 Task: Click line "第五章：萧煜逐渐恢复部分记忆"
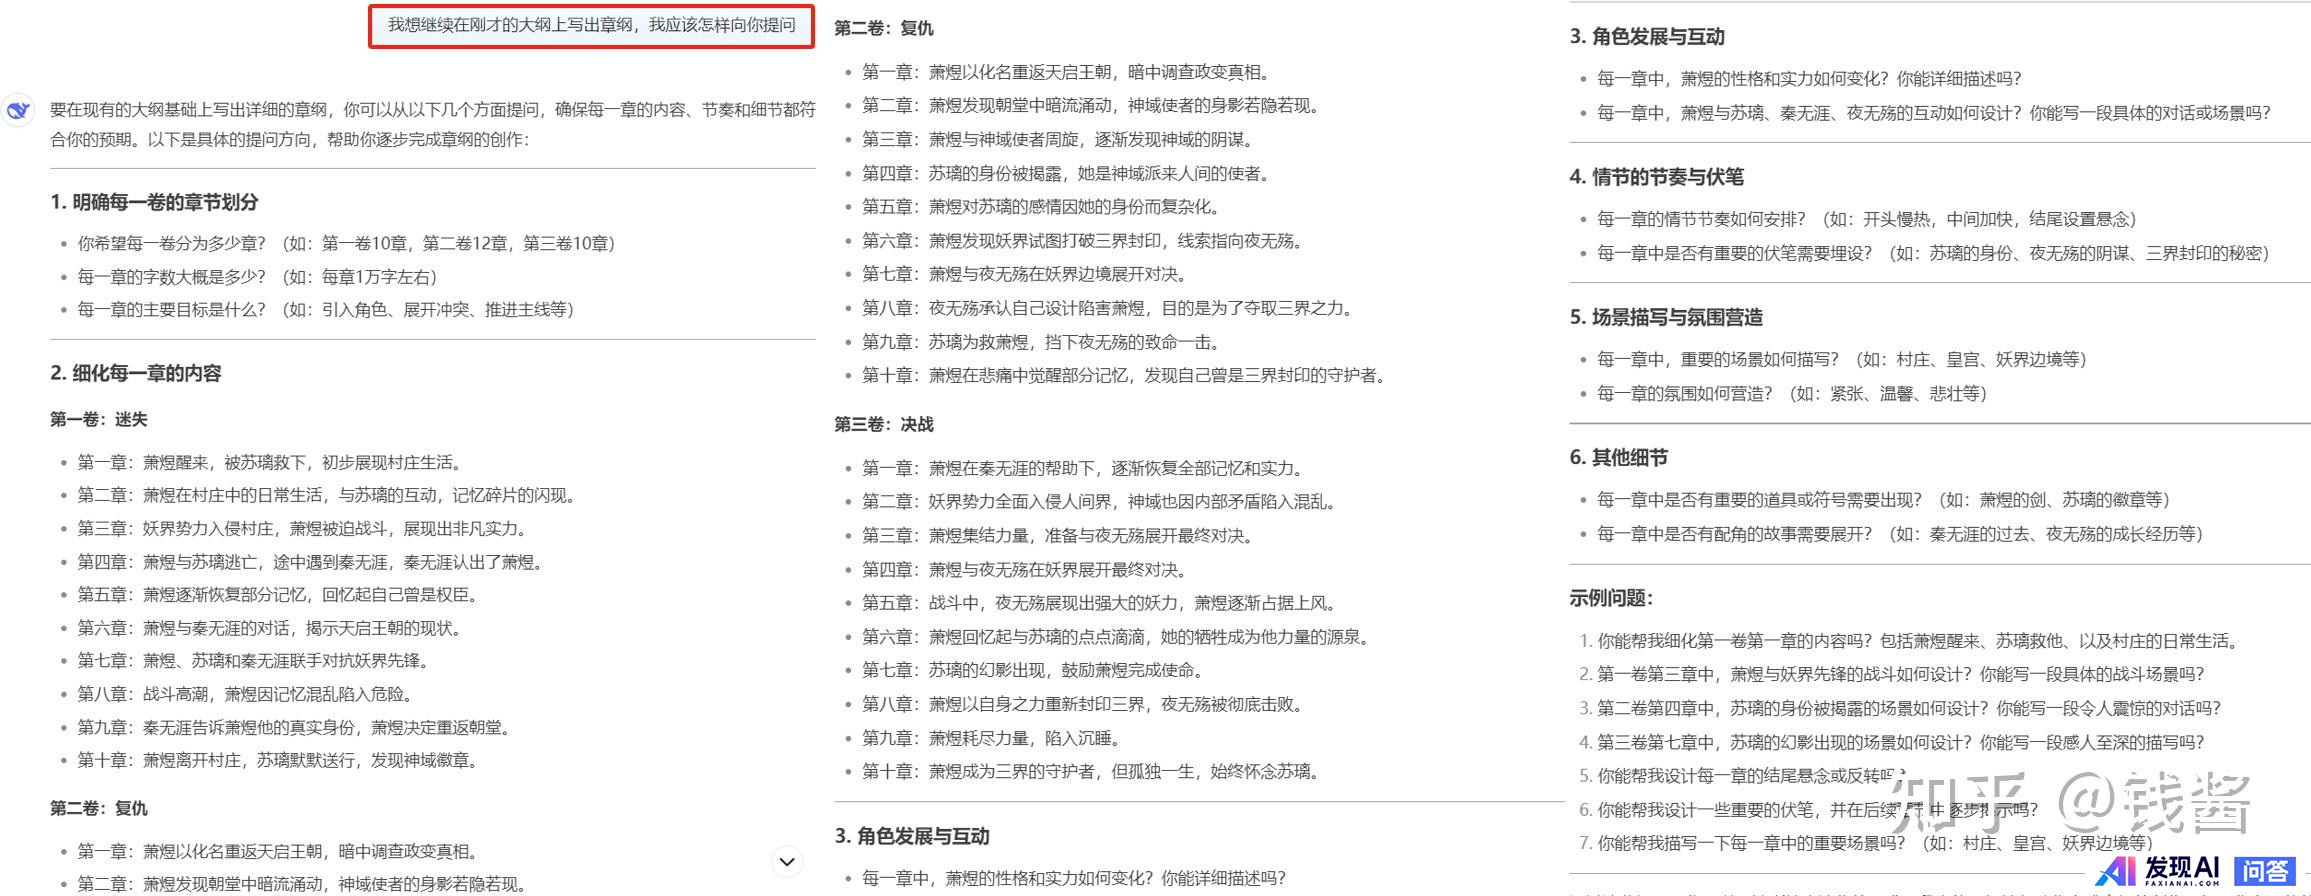[278, 595]
